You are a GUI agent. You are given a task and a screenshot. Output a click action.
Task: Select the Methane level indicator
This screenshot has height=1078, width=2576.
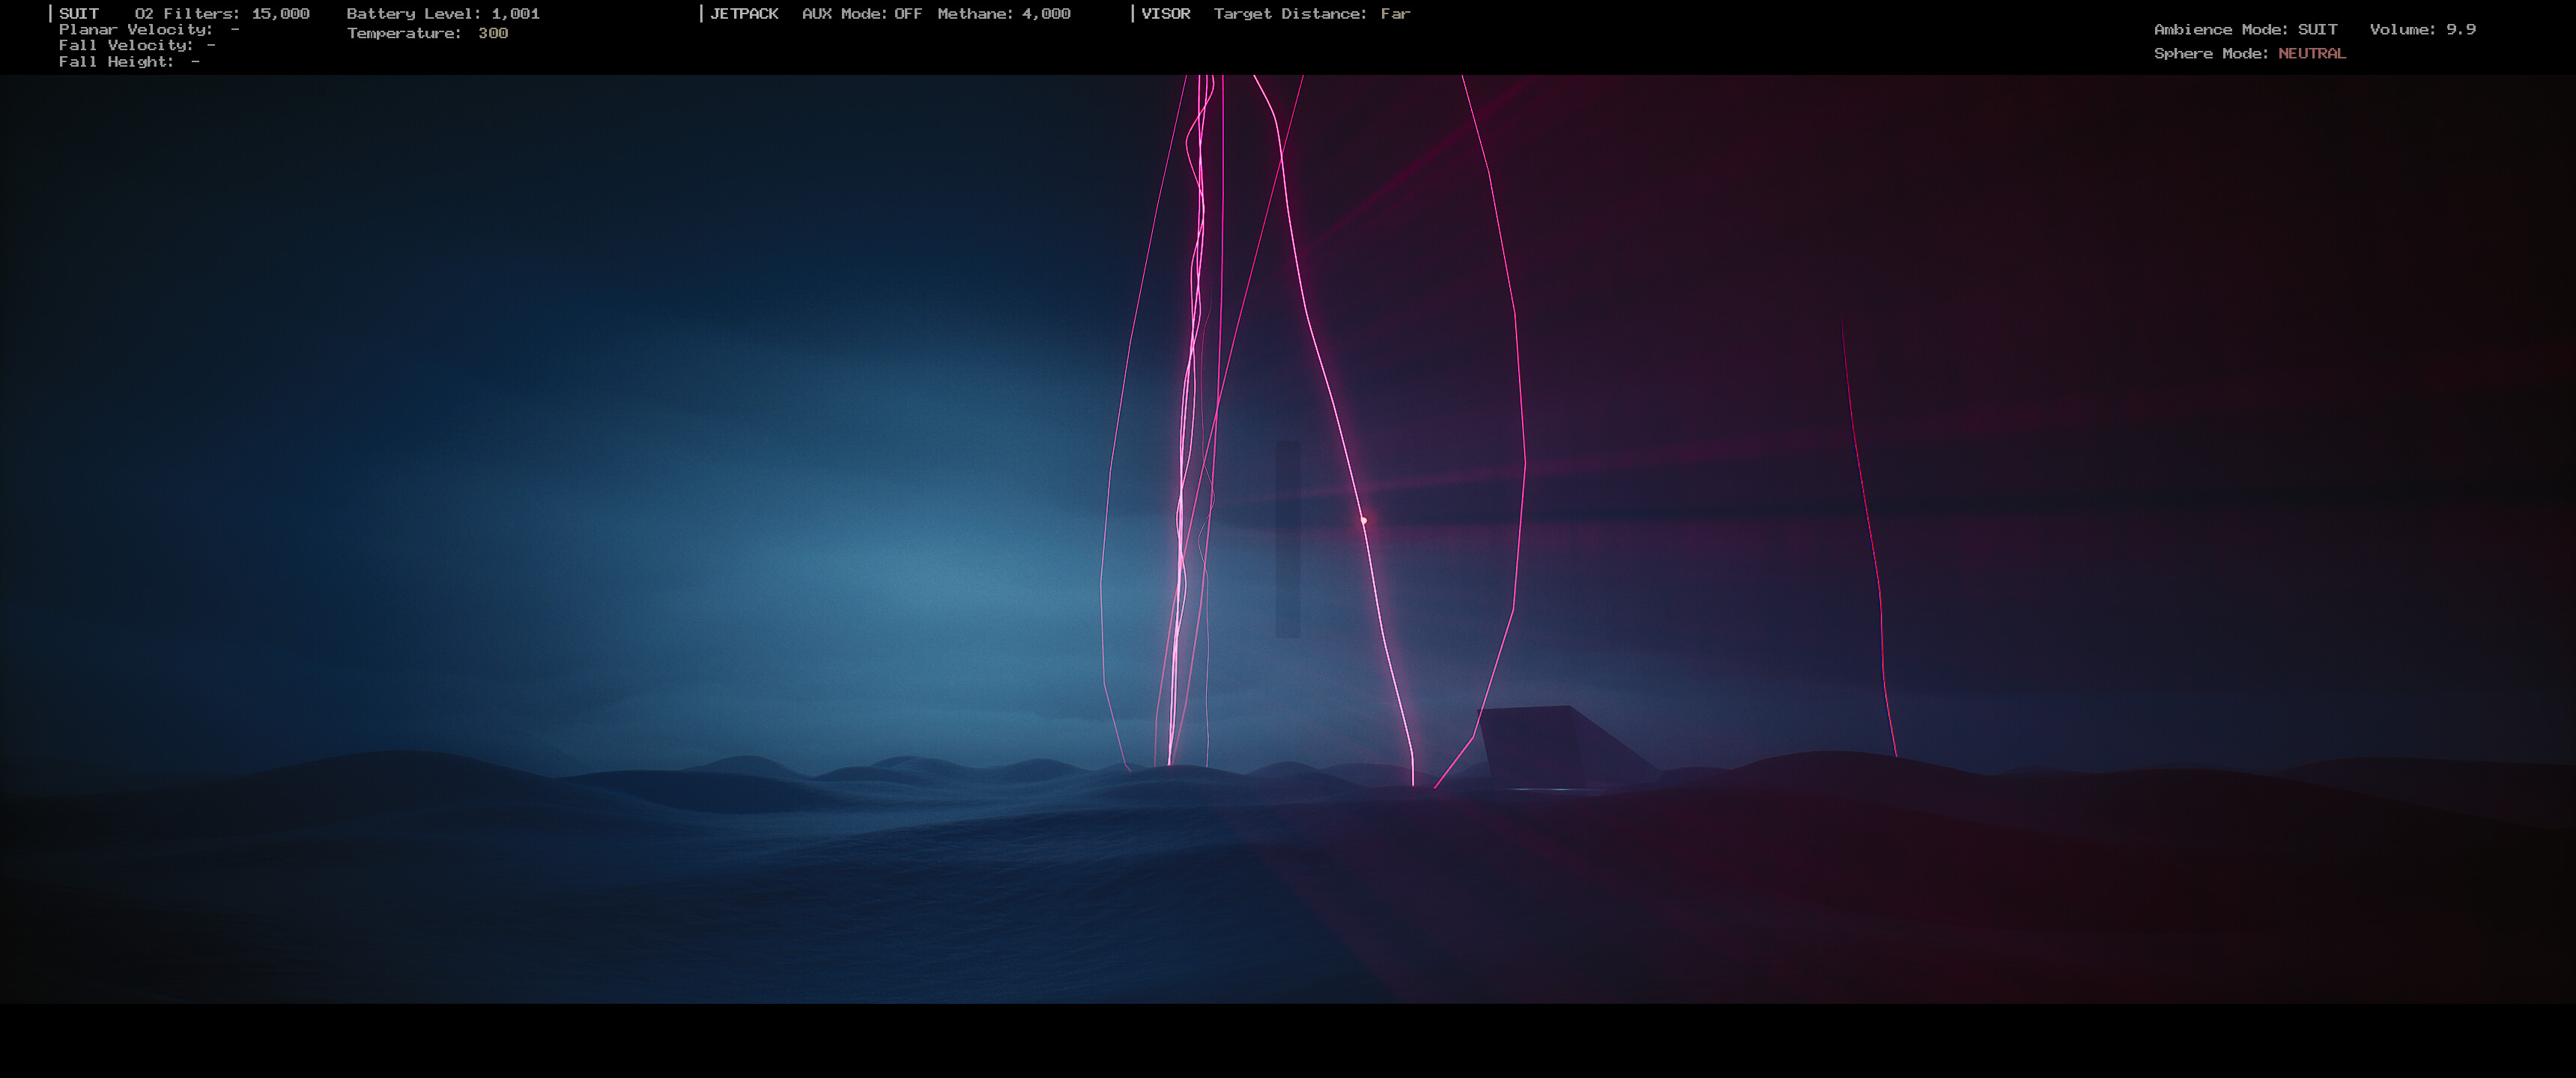[1003, 13]
